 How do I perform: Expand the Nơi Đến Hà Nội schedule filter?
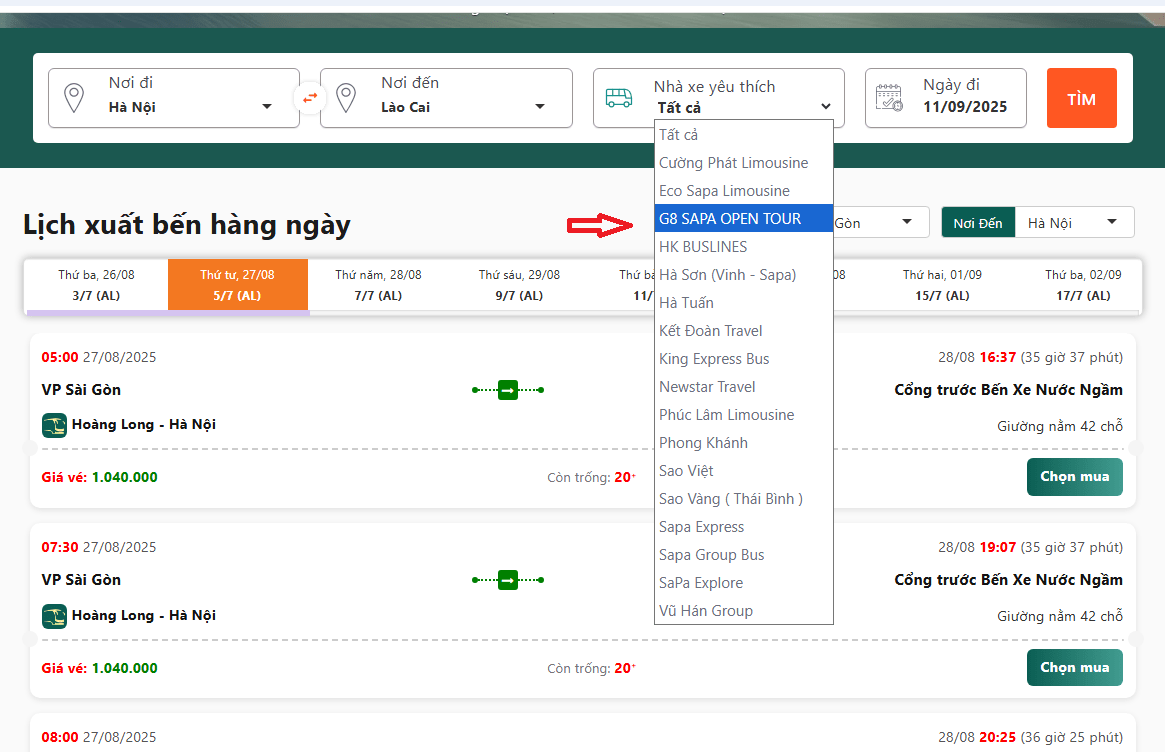click(x=1074, y=223)
